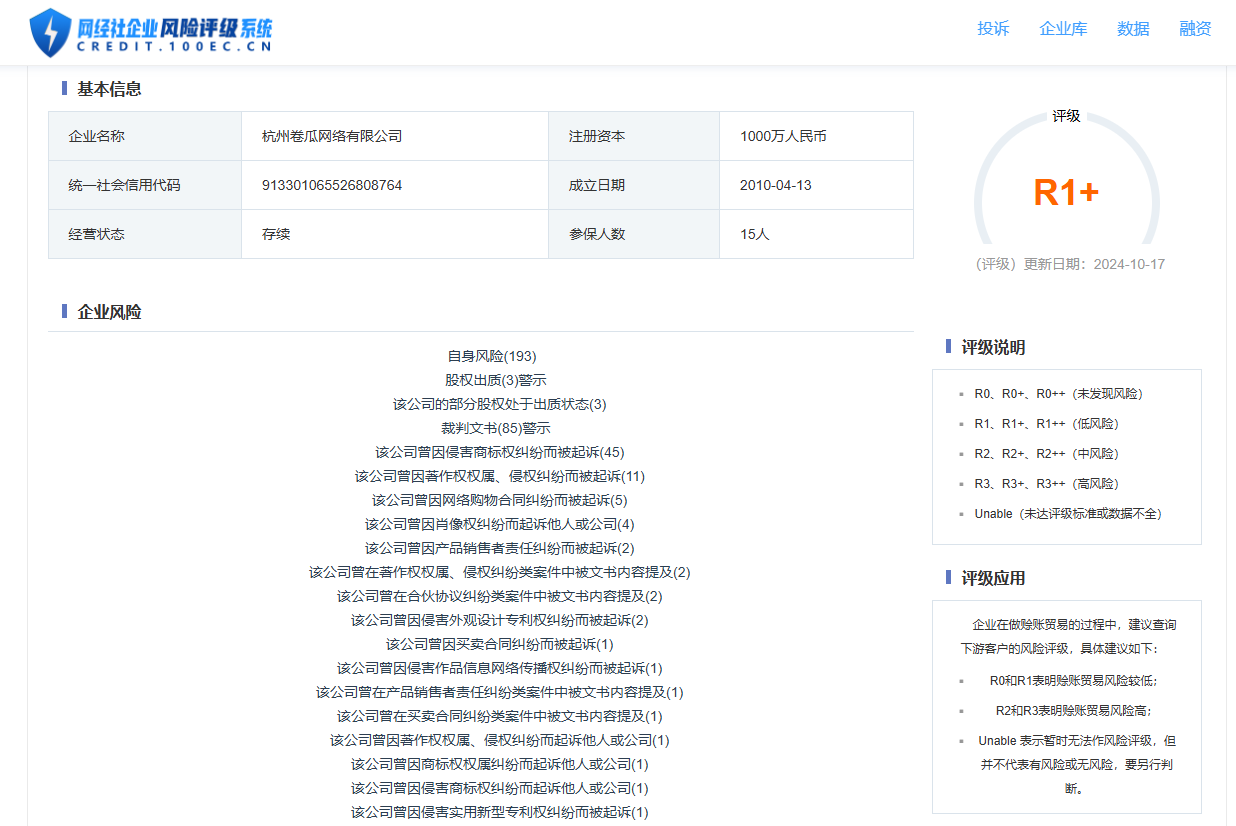Open the 投诉 navigation link
The image size is (1236, 826).
click(993, 29)
